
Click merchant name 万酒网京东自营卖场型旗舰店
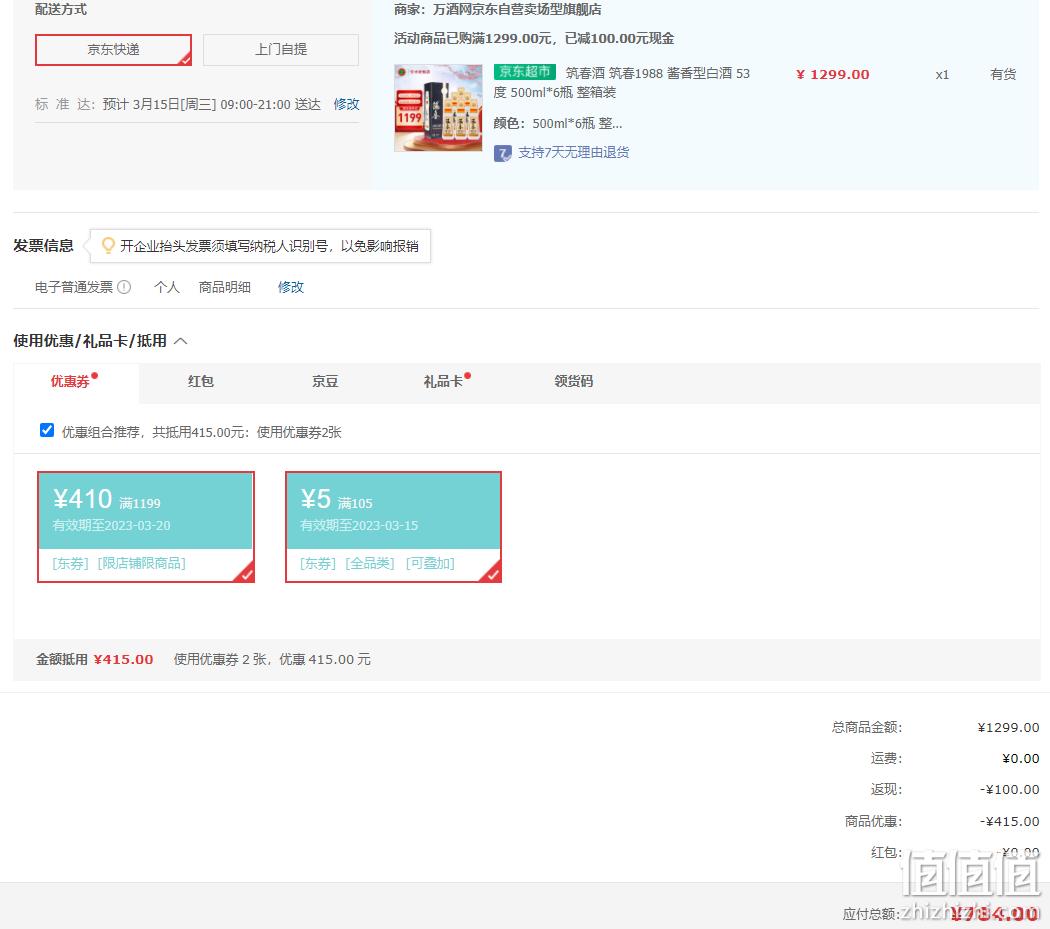pos(517,9)
